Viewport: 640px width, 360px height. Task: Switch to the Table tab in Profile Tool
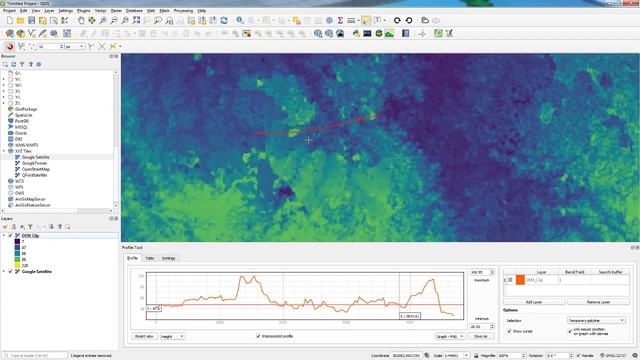pos(150,258)
